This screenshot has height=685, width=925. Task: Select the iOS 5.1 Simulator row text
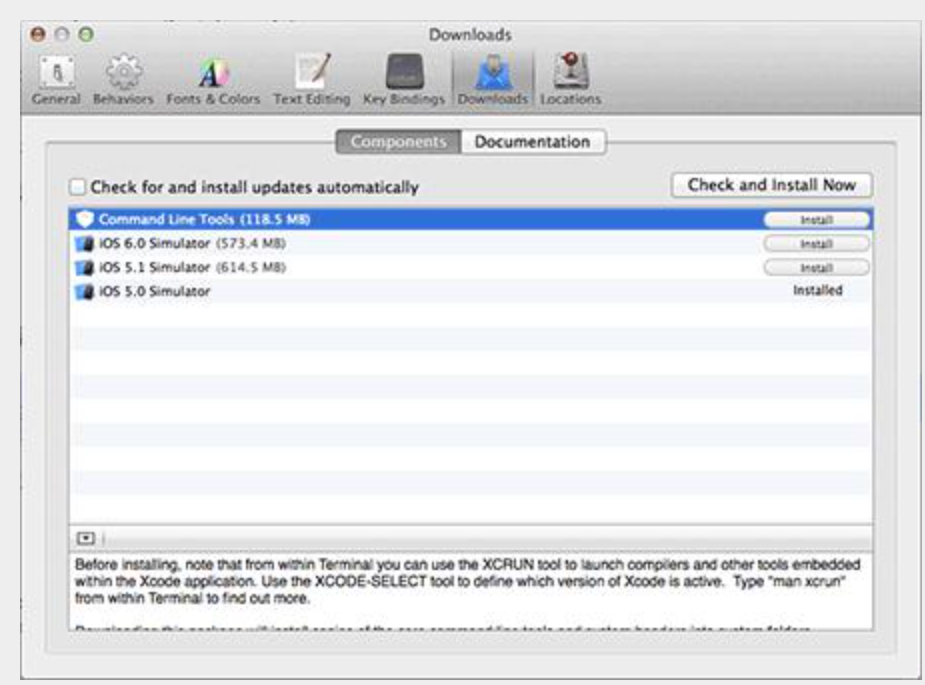(192, 267)
